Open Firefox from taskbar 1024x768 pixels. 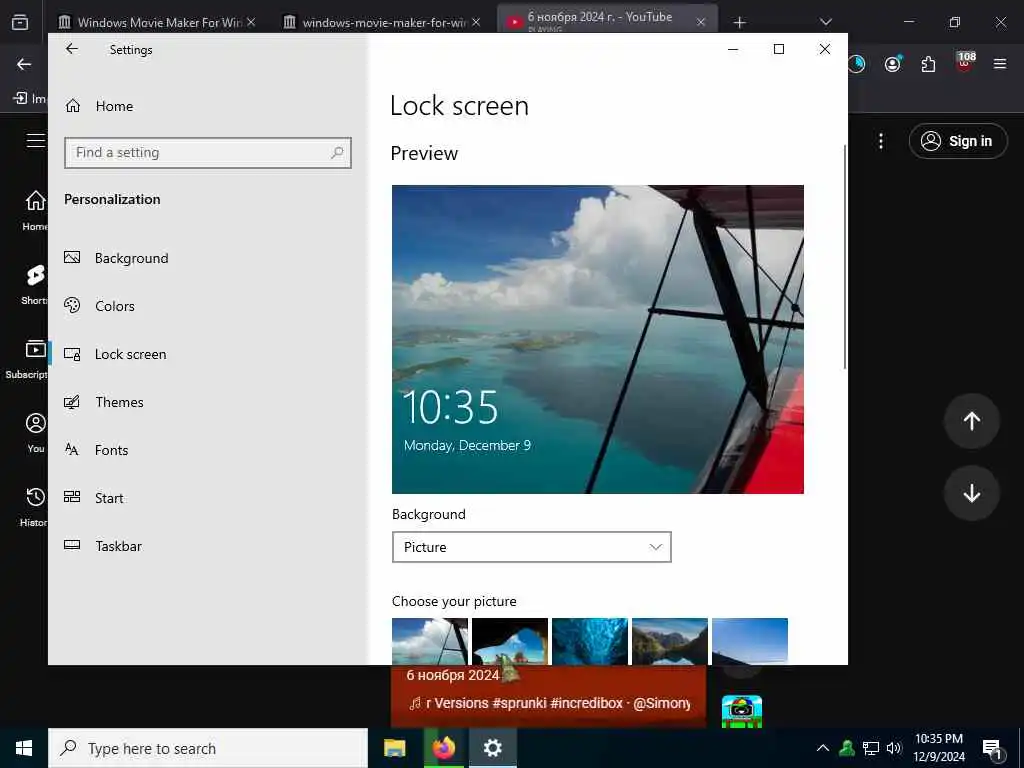pos(443,748)
